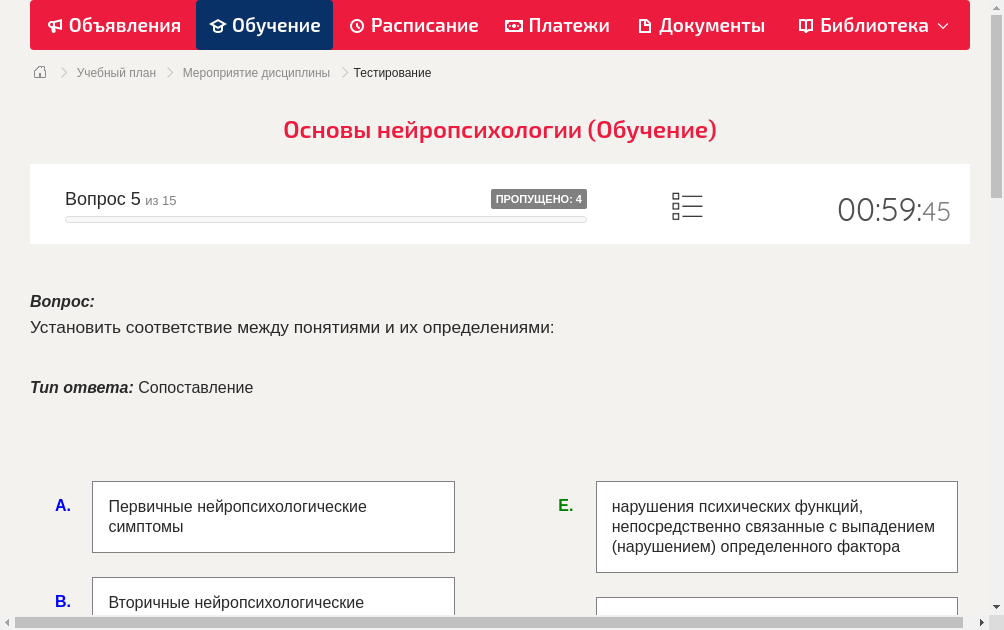Open the Платежи menu item
The image size is (1004, 630).
click(556, 25)
